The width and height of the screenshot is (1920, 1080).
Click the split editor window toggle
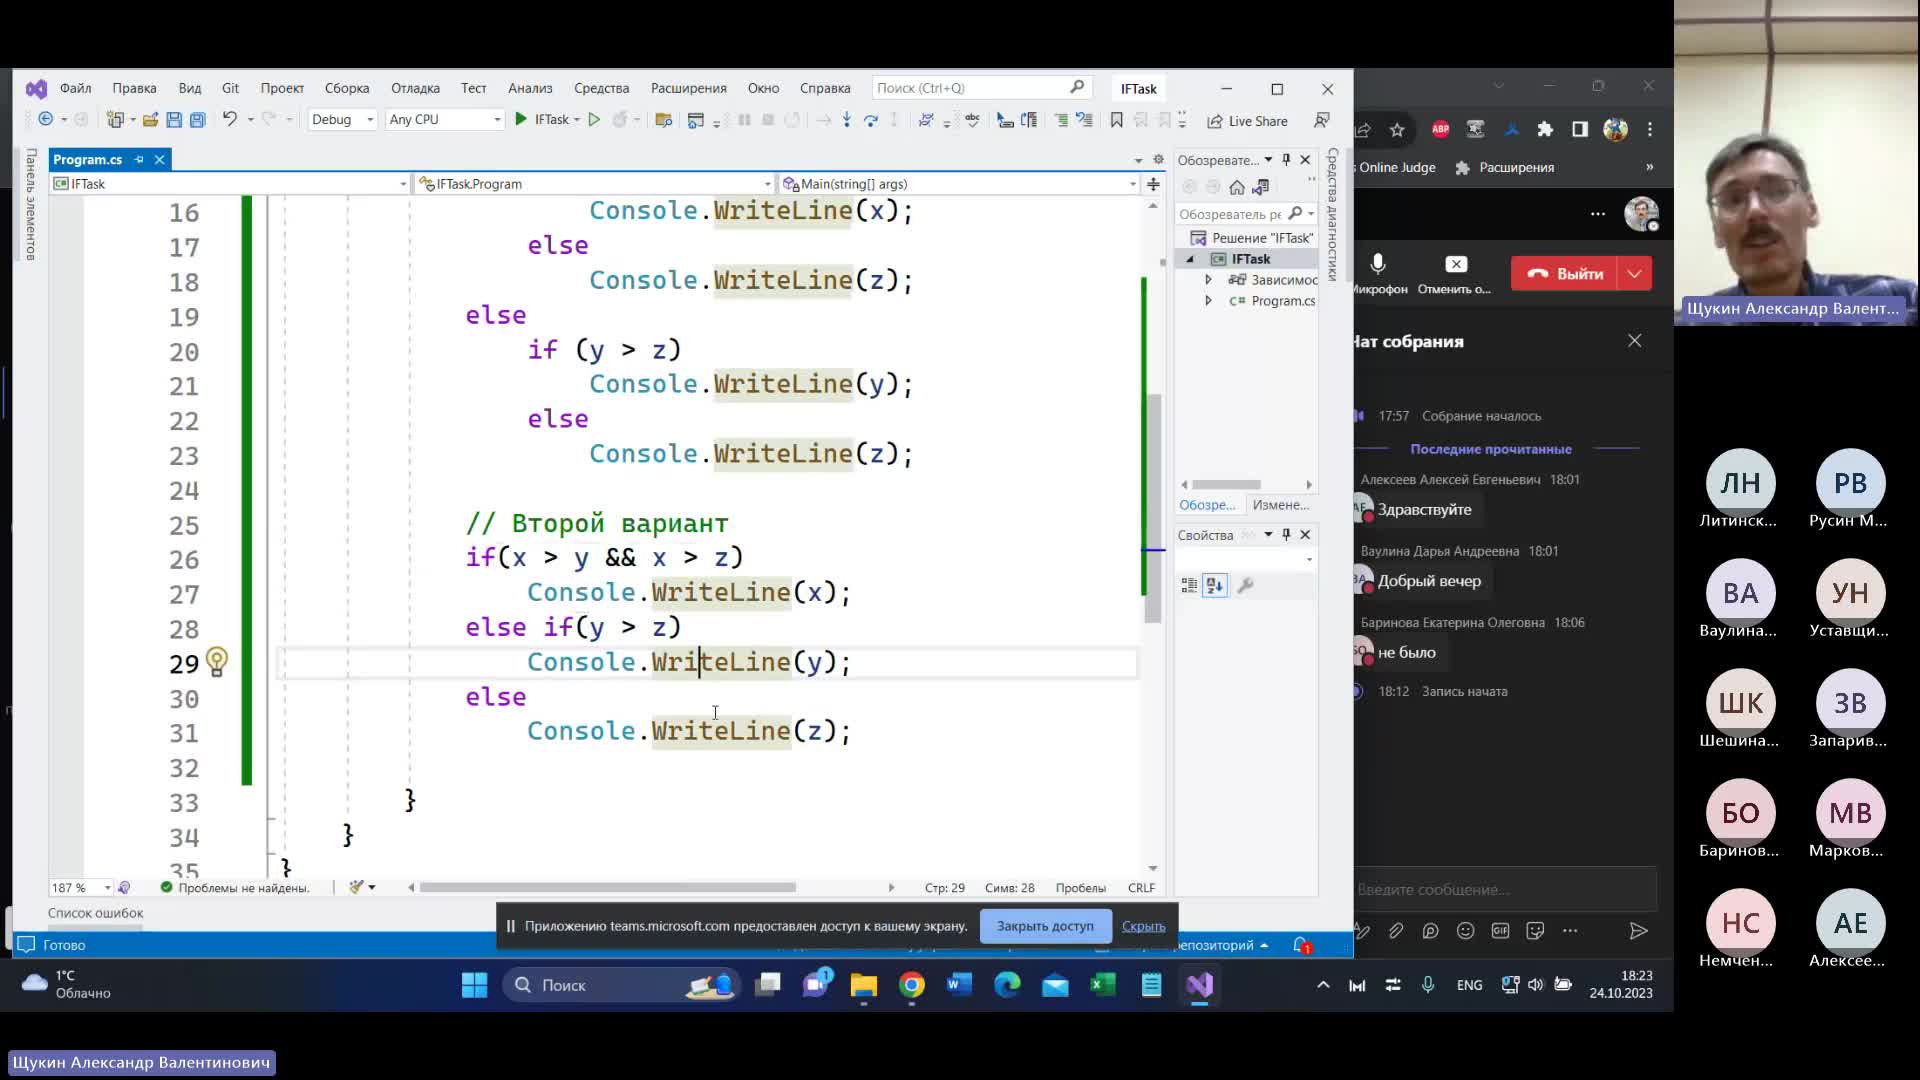tap(1153, 184)
